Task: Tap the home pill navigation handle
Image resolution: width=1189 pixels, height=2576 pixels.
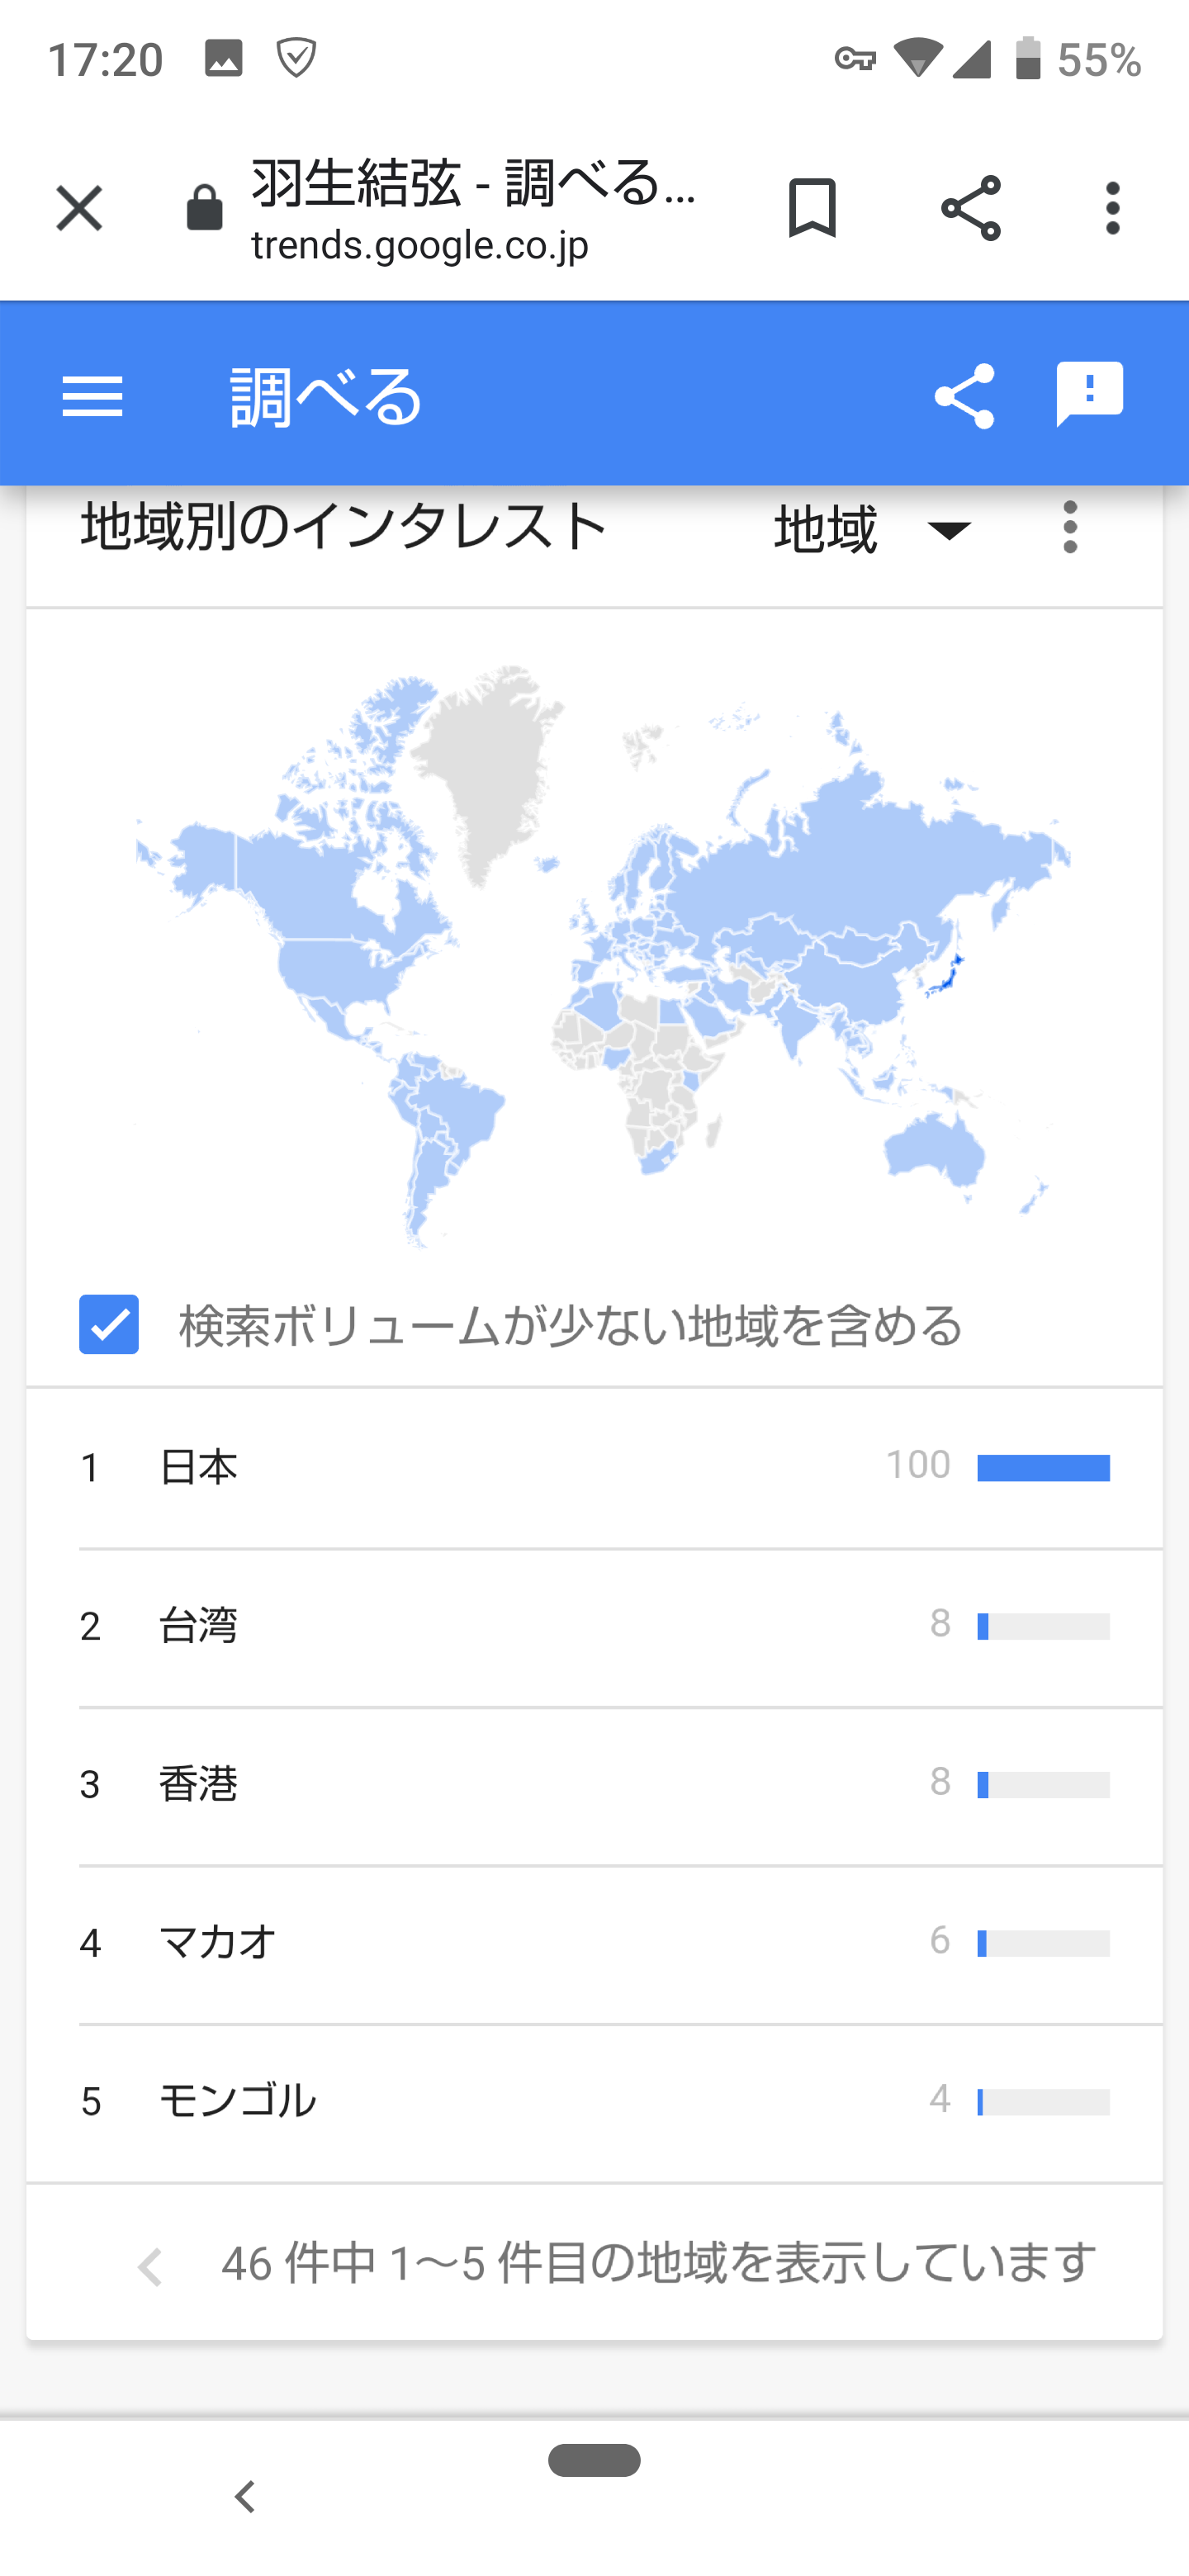Action: tap(594, 2460)
